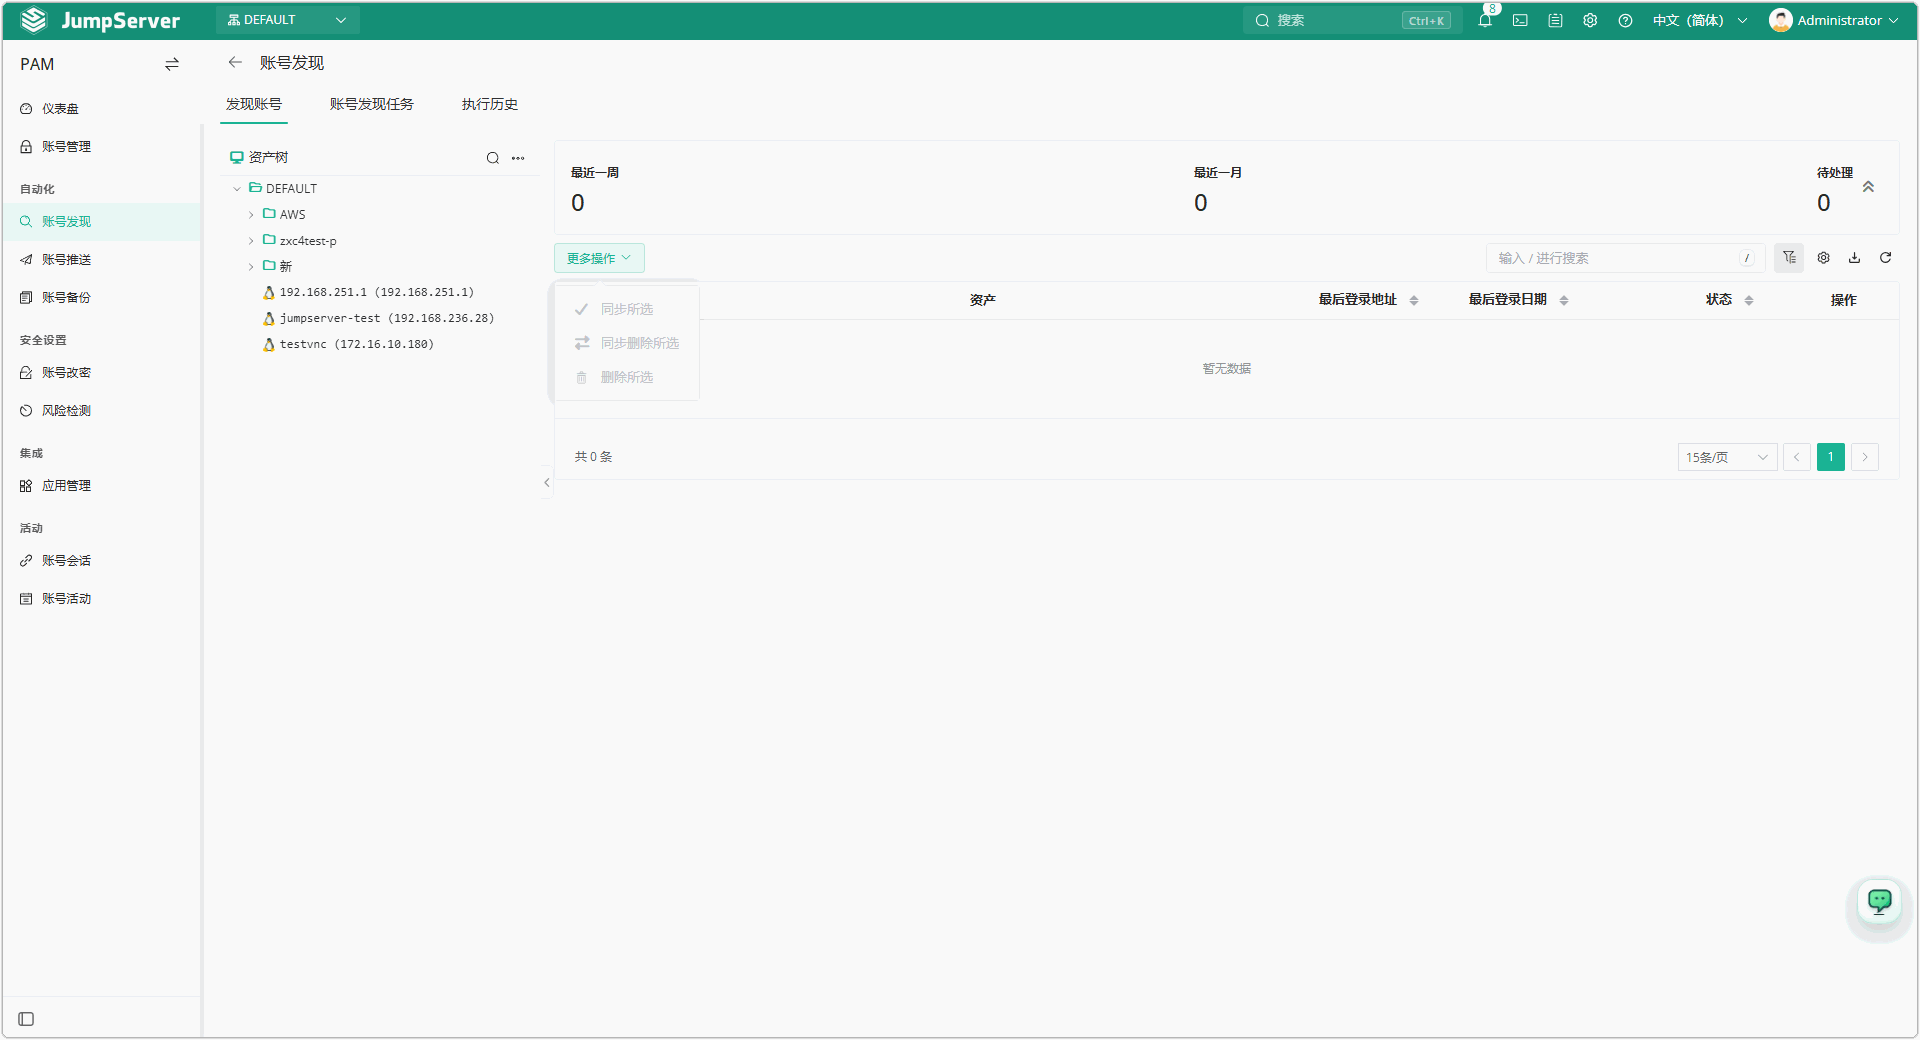Collapse the asset tree panel handle
The height and width of the screenshot is (1040, 1920).
[x=547, y=482]
